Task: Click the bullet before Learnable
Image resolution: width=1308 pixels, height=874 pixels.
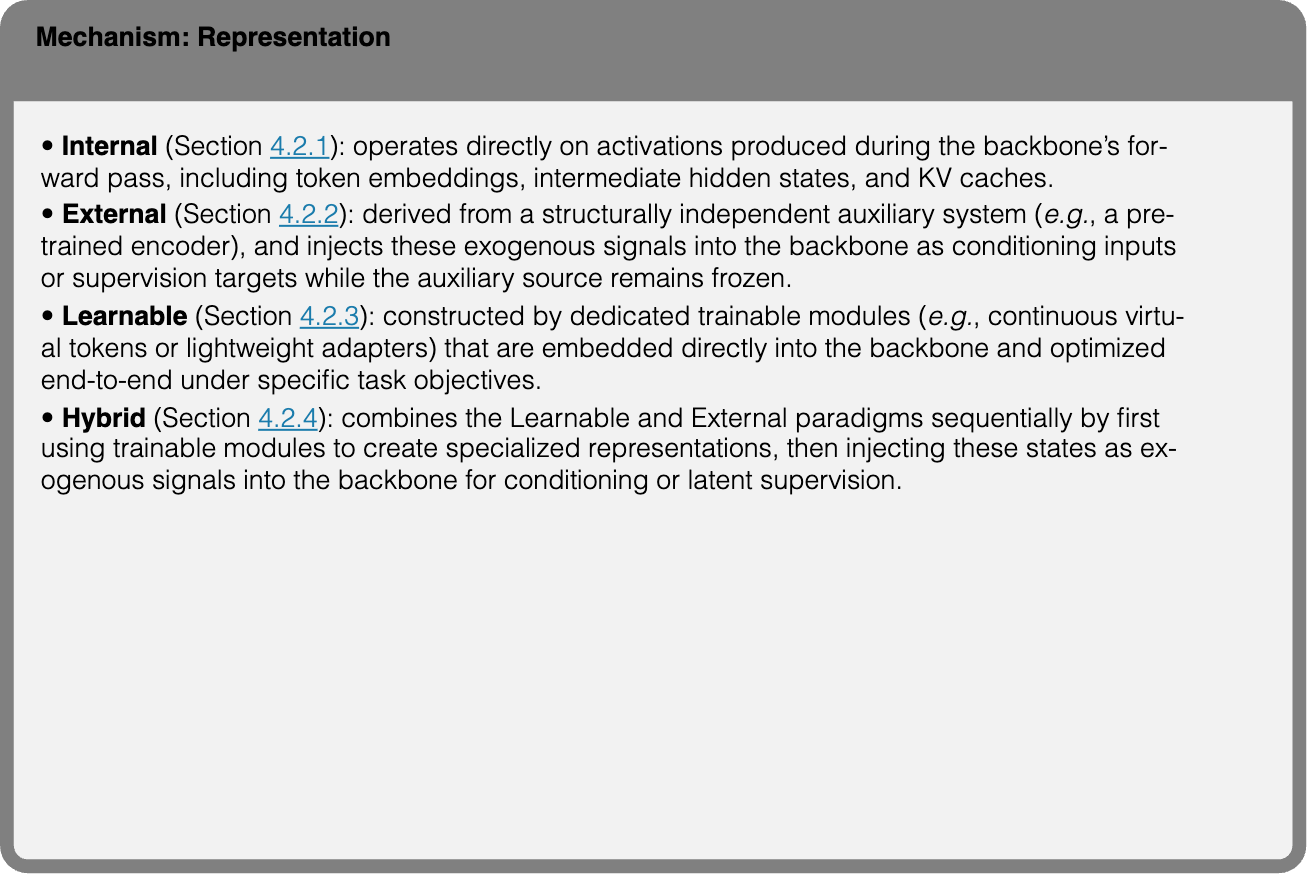Action: [x=48, y=318]
